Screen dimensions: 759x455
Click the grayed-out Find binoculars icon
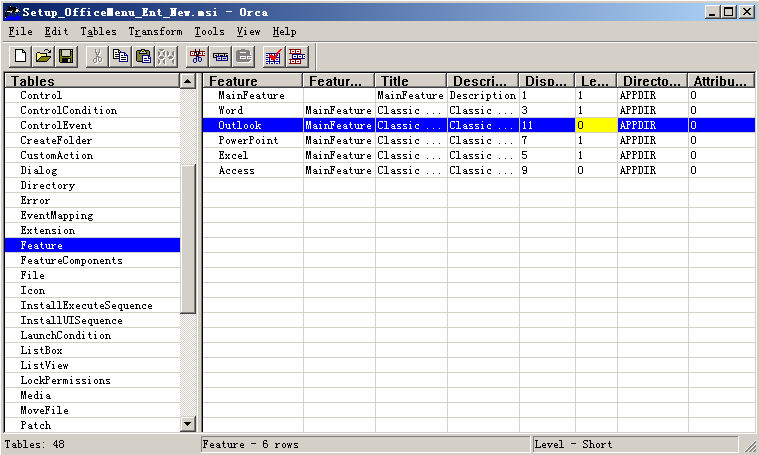click(166, 57)
